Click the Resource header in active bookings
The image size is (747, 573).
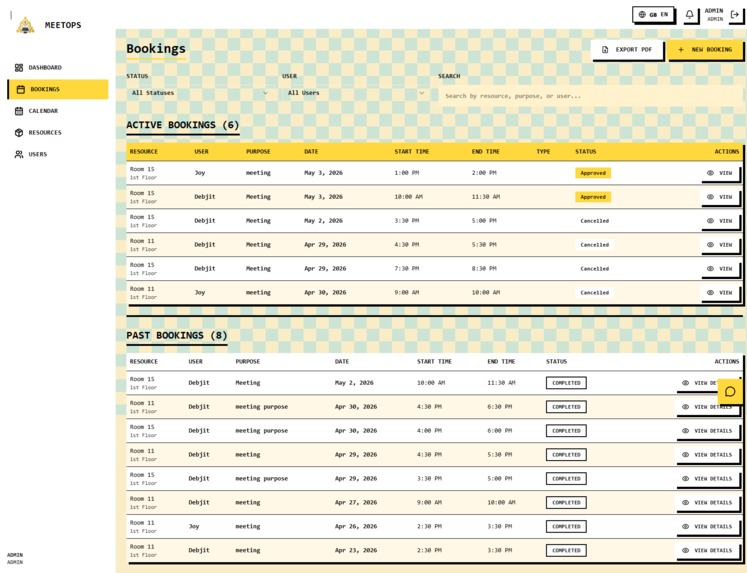143,151
